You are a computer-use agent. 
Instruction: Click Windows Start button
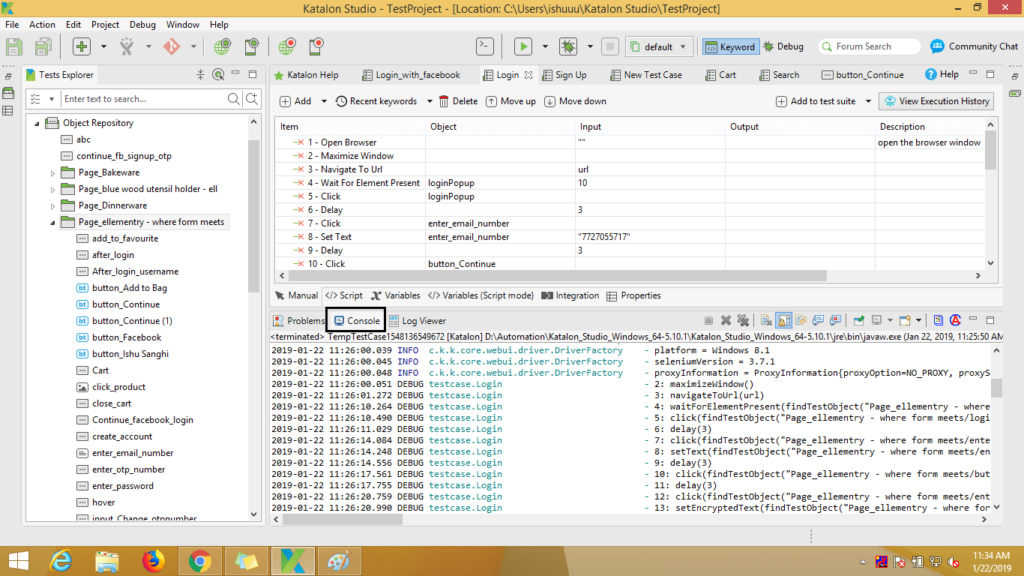pos(18,560)
